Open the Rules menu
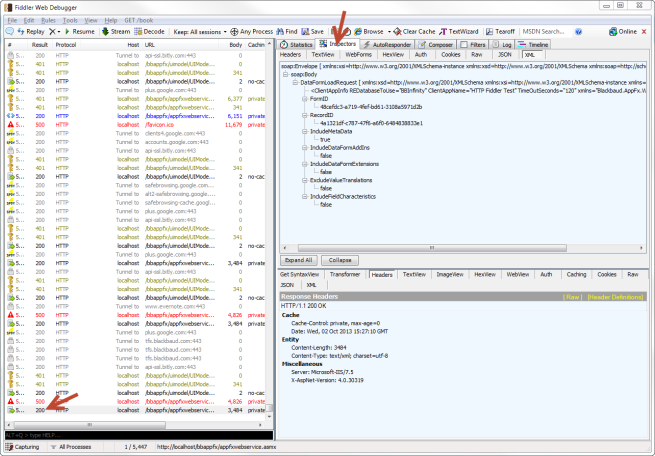The image size is (655, 456). (48, 20)
